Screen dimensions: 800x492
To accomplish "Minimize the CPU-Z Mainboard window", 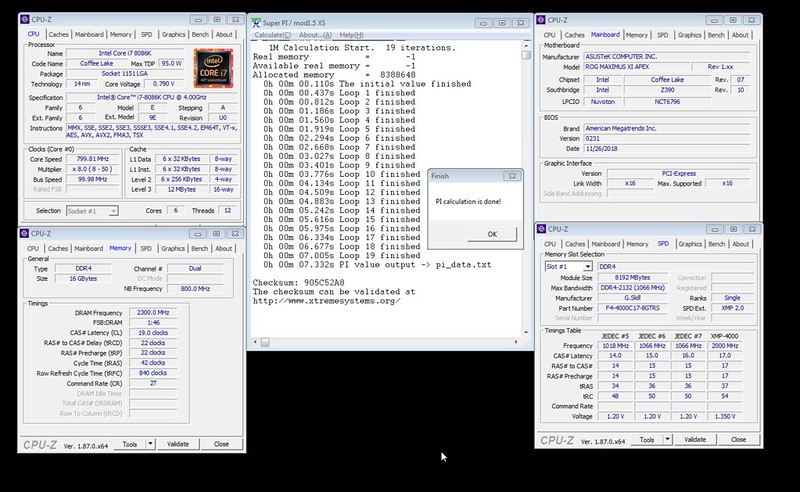I will [714, 20].
